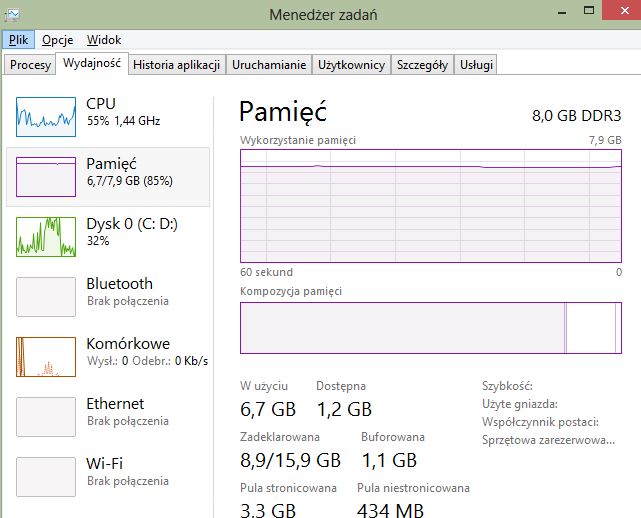
Task: Switch to the Użytkownicy tab
Action: [352, 65]
